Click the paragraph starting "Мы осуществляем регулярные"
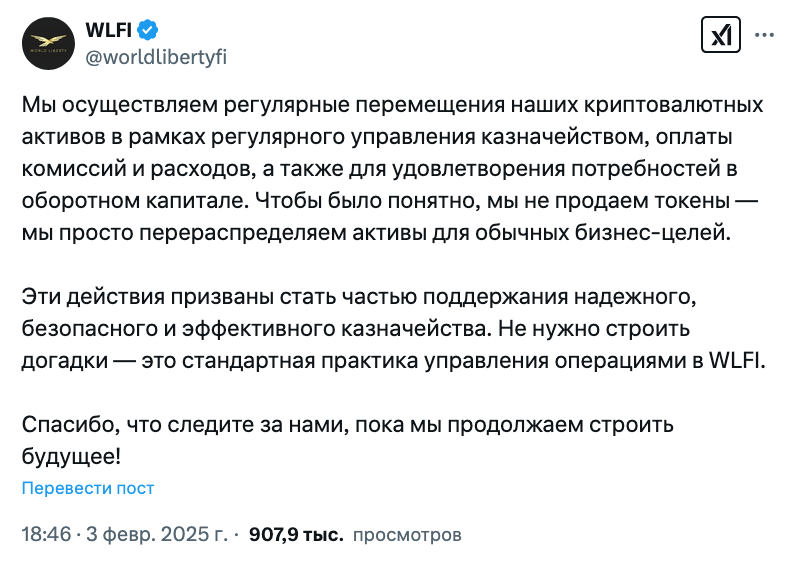The image size is (797, 562). pos(392,168)
